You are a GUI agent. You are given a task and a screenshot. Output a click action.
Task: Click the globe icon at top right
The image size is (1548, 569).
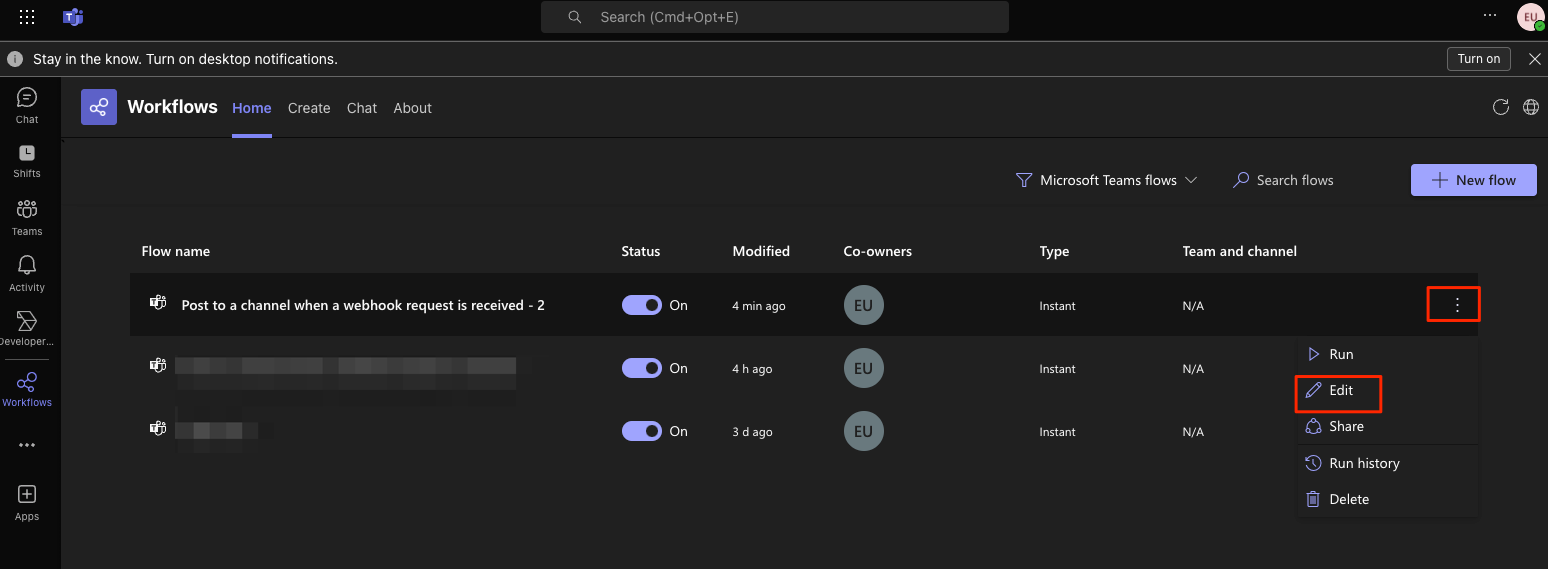point(1531,107)
